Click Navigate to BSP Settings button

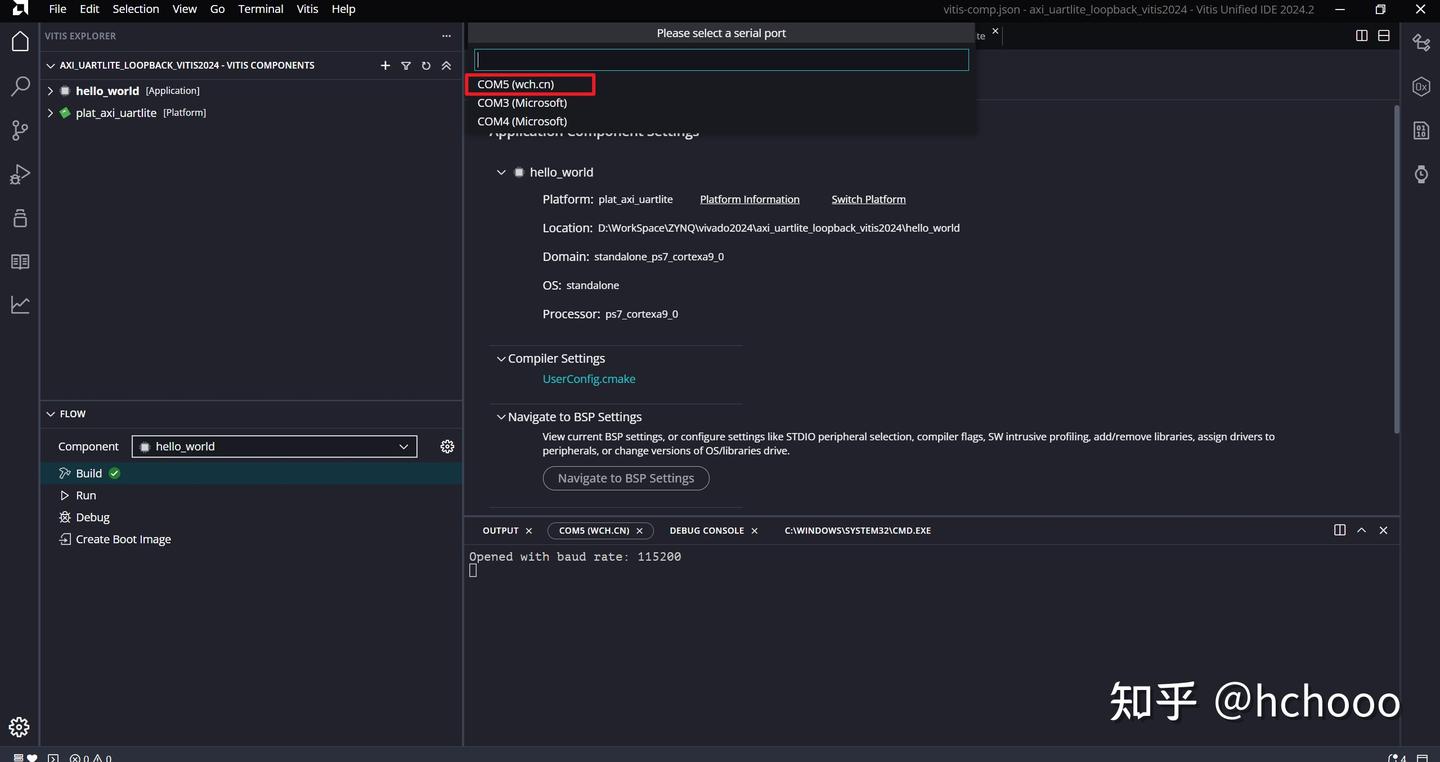tap(626, 478)
